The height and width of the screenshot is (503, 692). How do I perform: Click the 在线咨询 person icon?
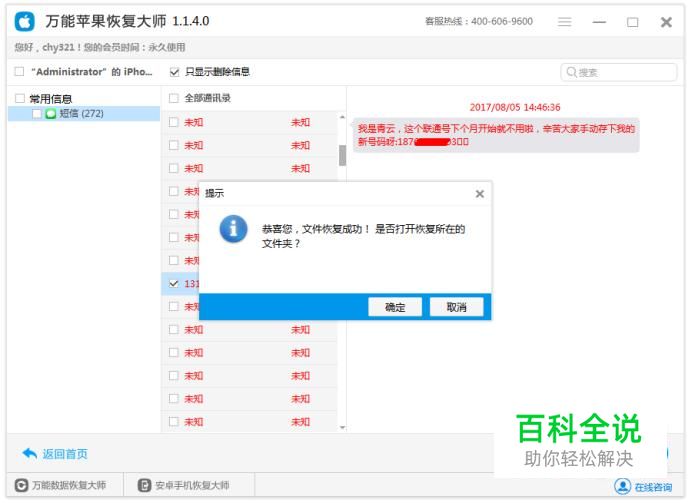pos(622,486)
